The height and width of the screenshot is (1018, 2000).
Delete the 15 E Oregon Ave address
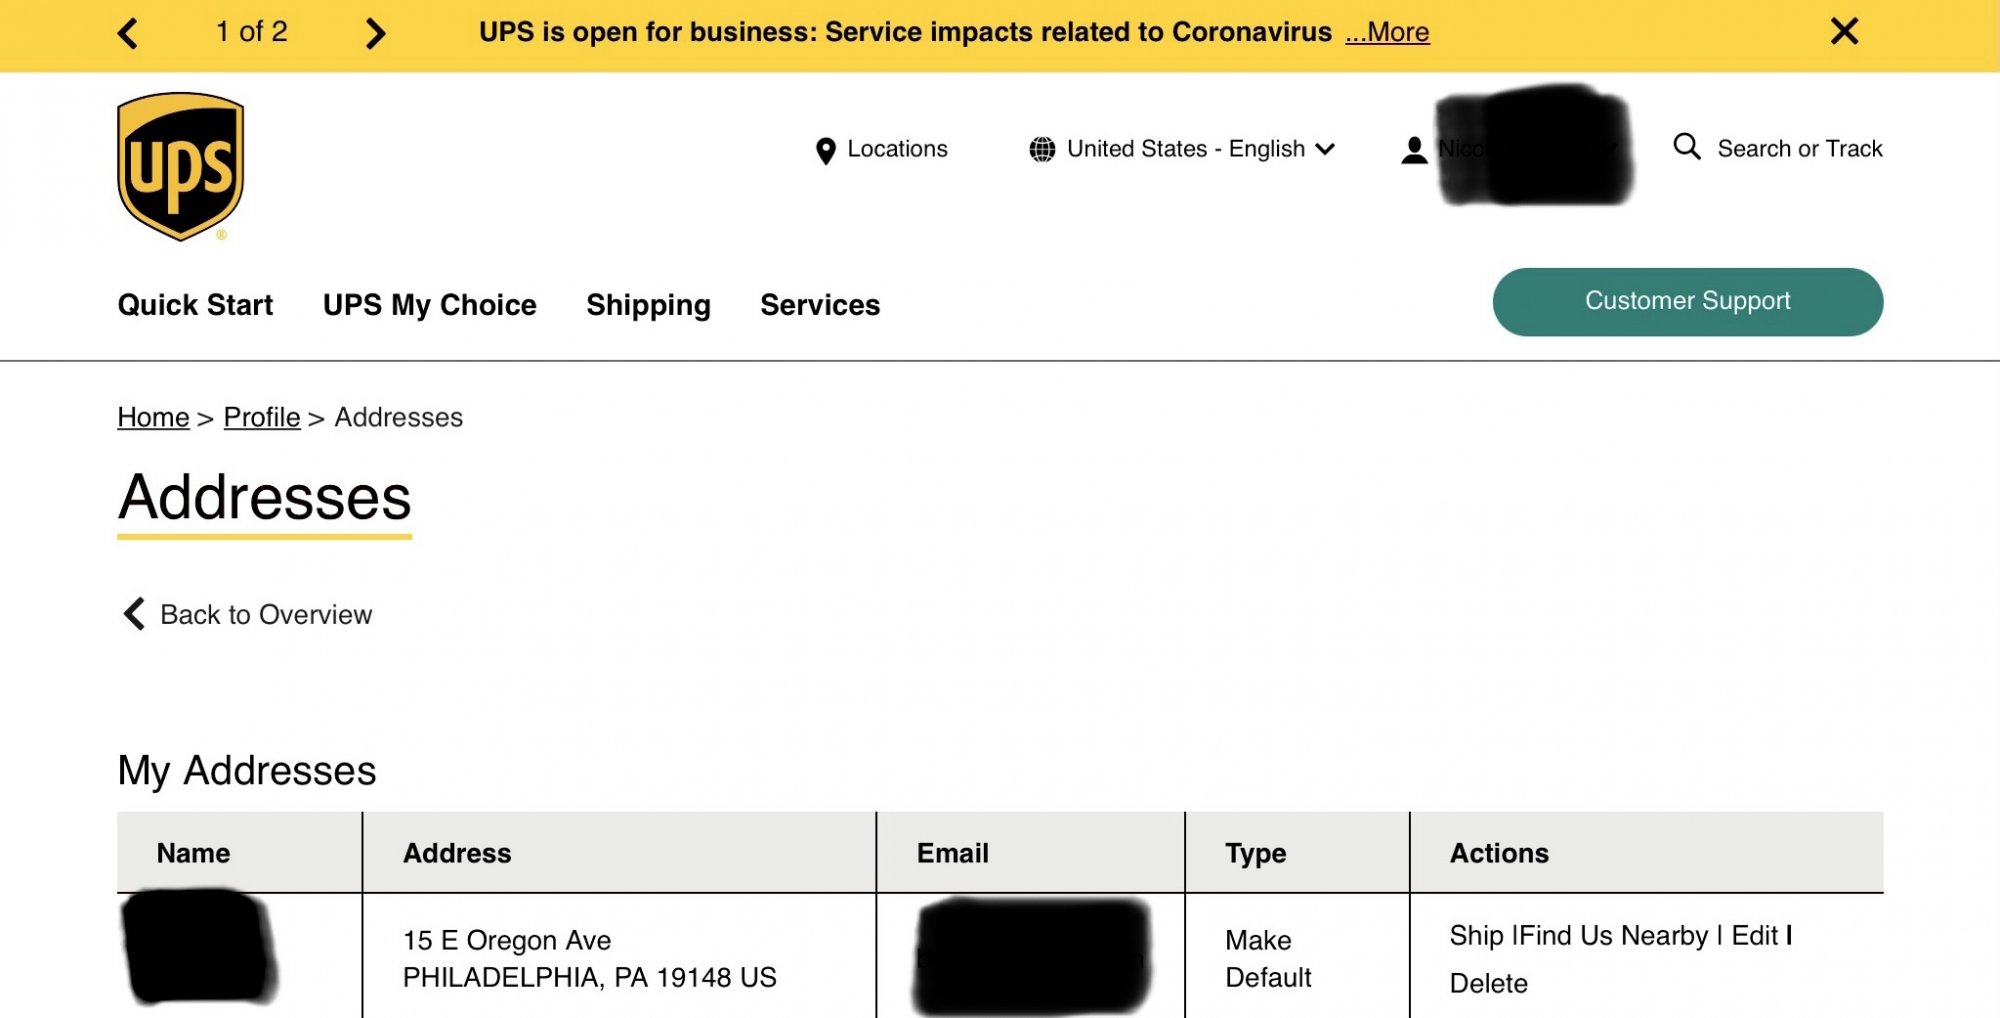click(x=1488, y=983)
